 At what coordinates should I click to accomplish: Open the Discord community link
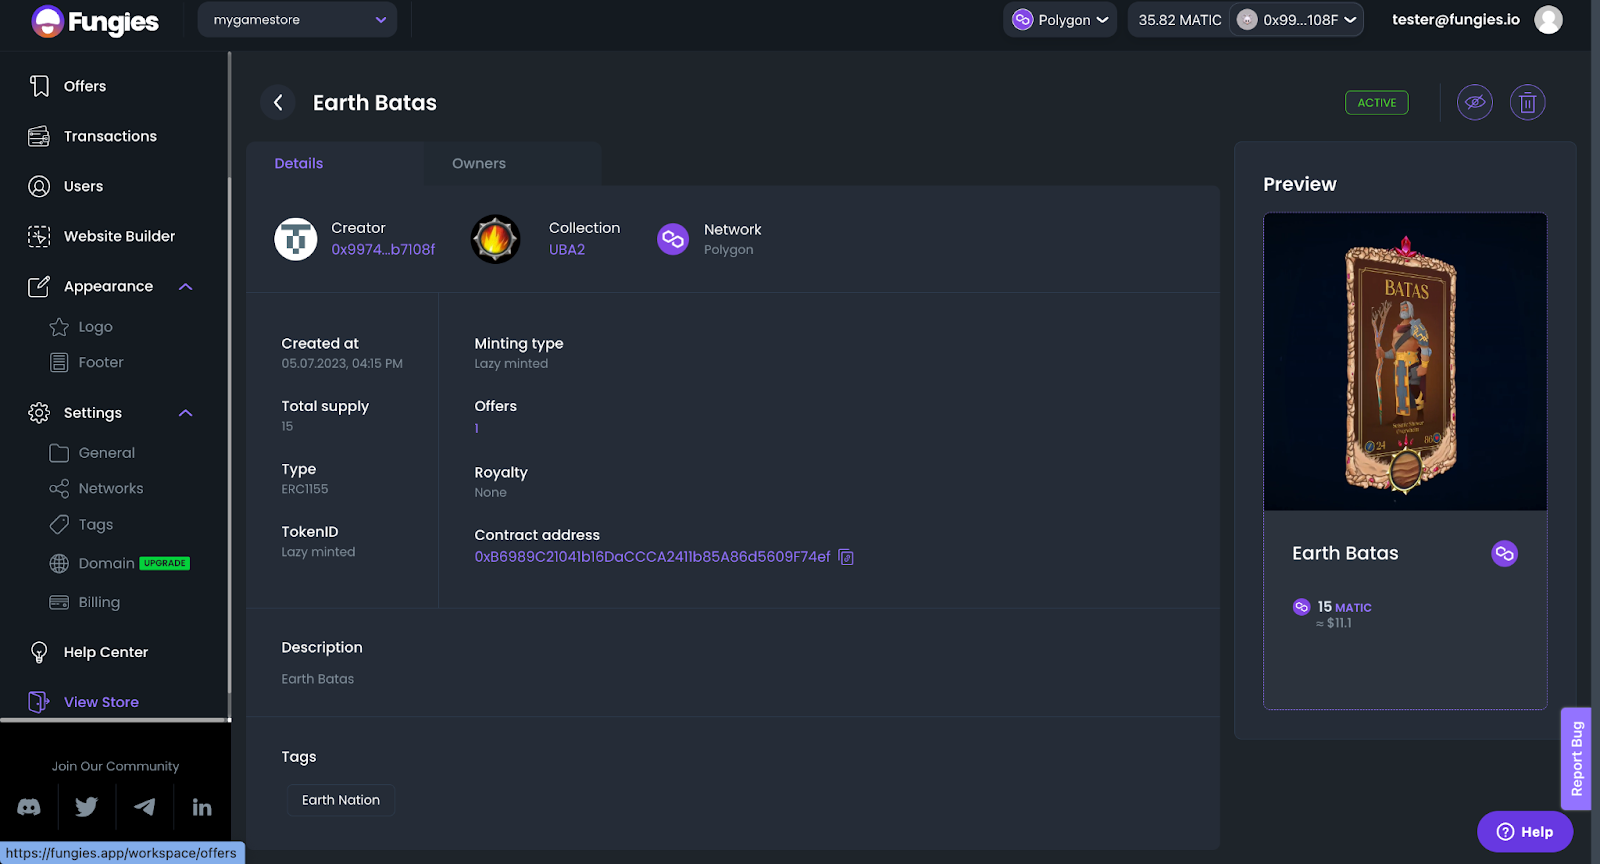click(x=29, y=807)
